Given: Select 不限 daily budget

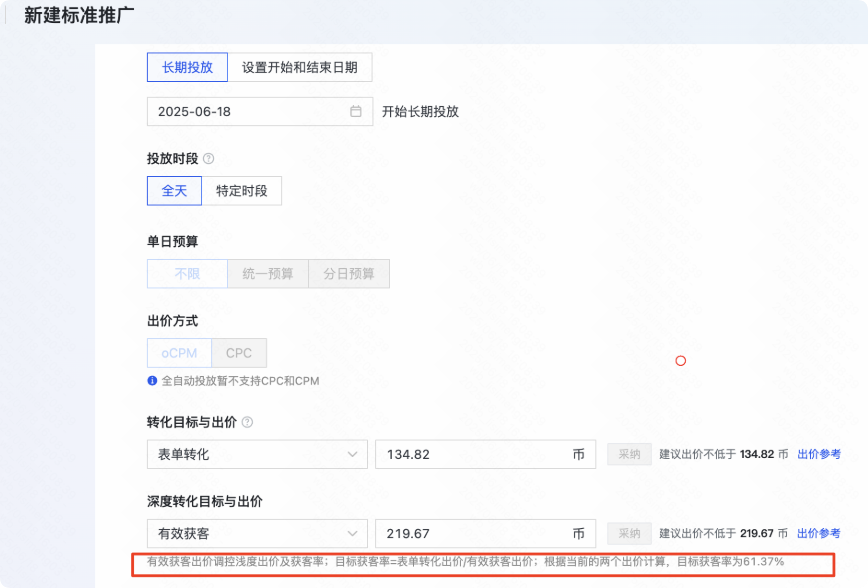Looking at the screenshot, I should 187,274.
